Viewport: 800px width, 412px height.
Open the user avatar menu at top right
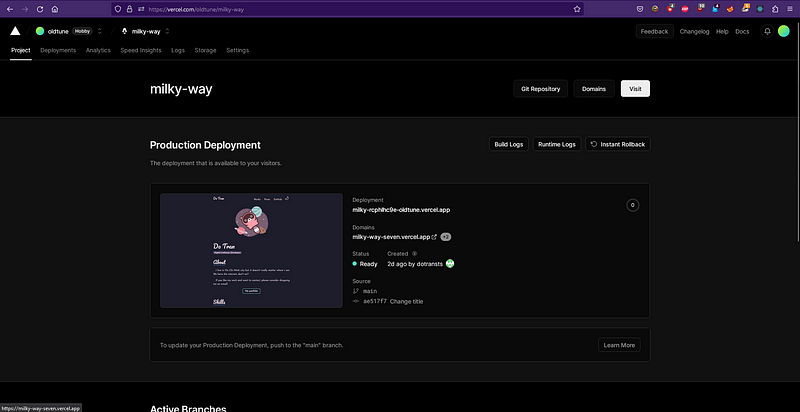(783, 31)
